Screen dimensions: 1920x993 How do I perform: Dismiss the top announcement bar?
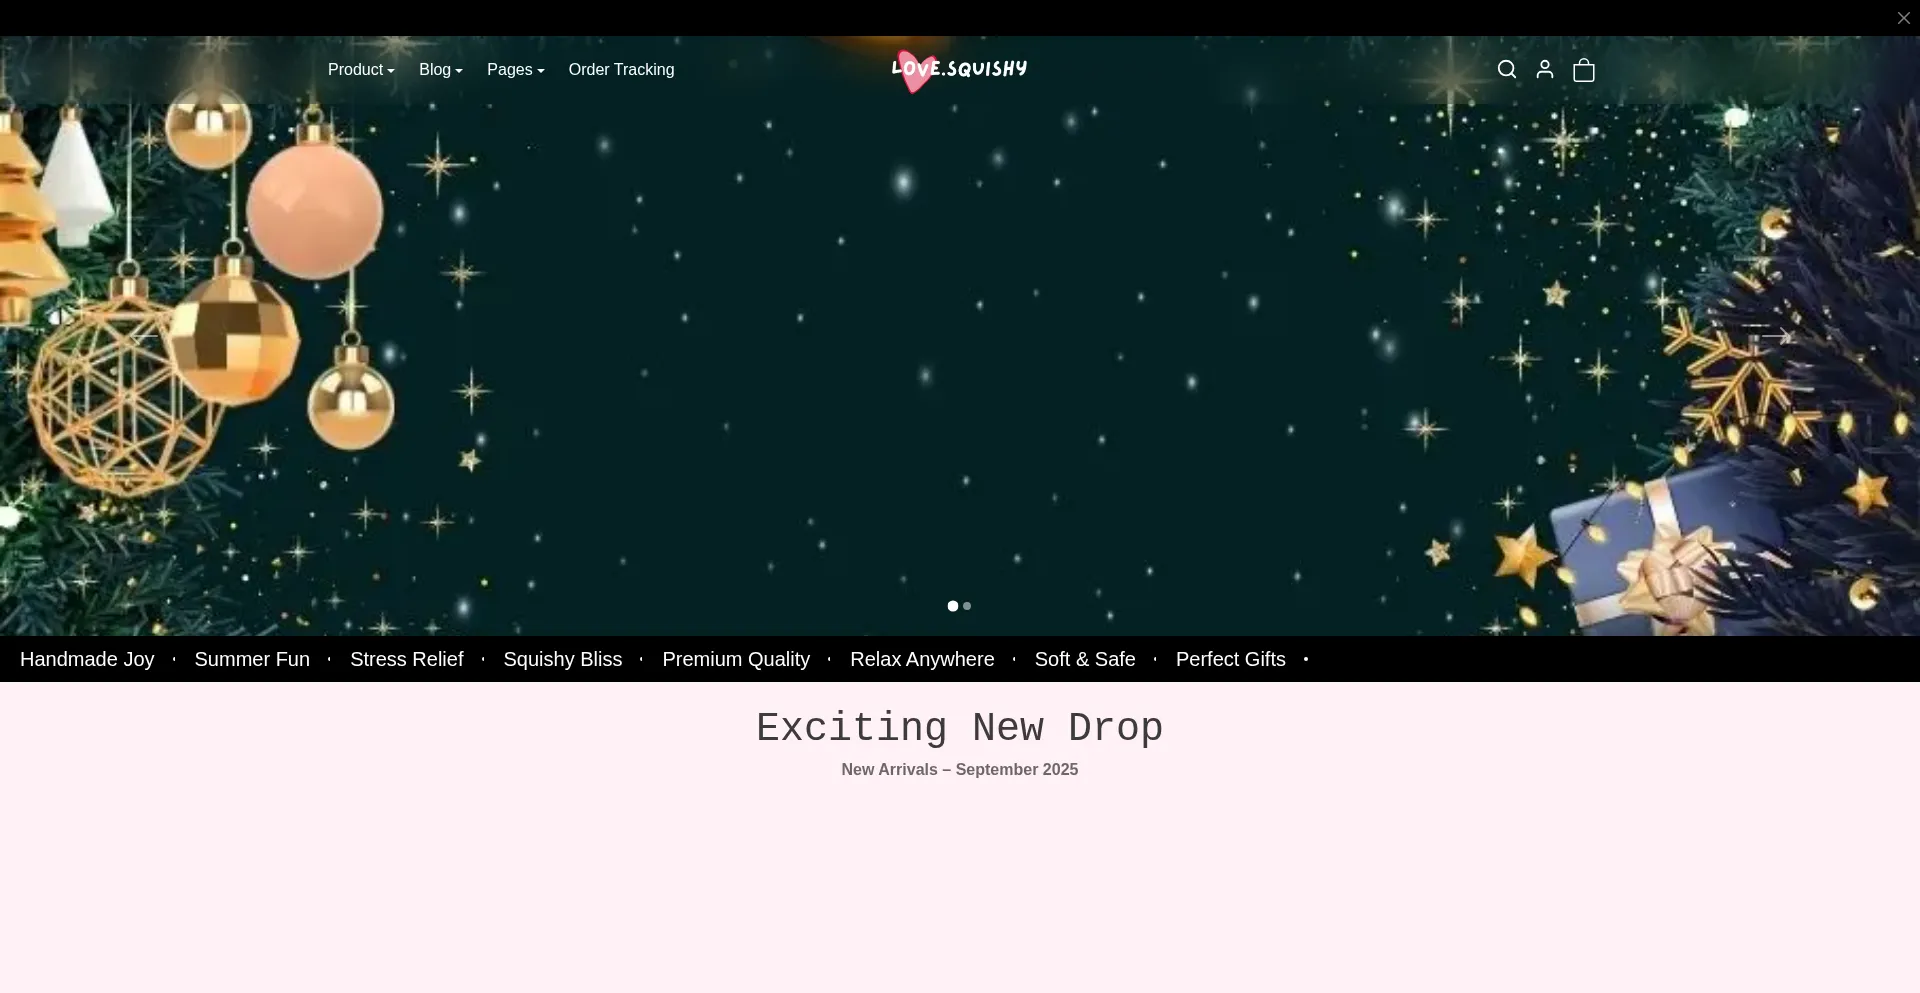tap(1903, 18)
